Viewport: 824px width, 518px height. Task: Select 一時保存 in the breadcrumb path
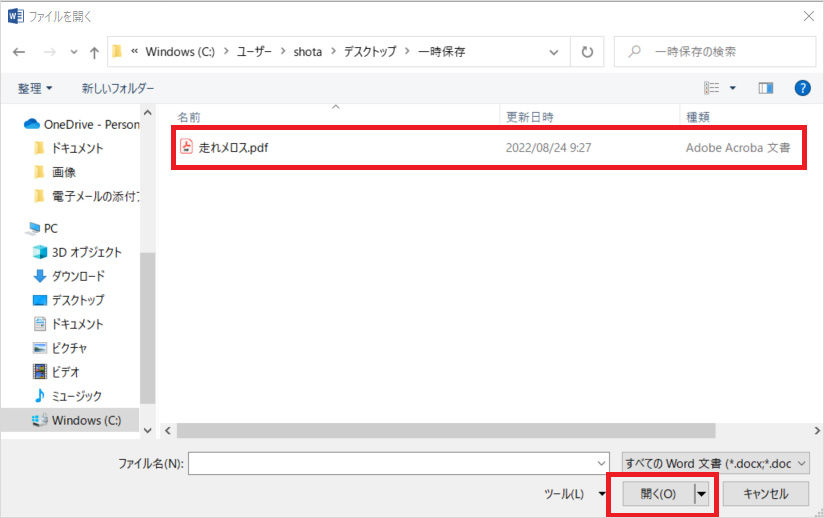point(441,51)
